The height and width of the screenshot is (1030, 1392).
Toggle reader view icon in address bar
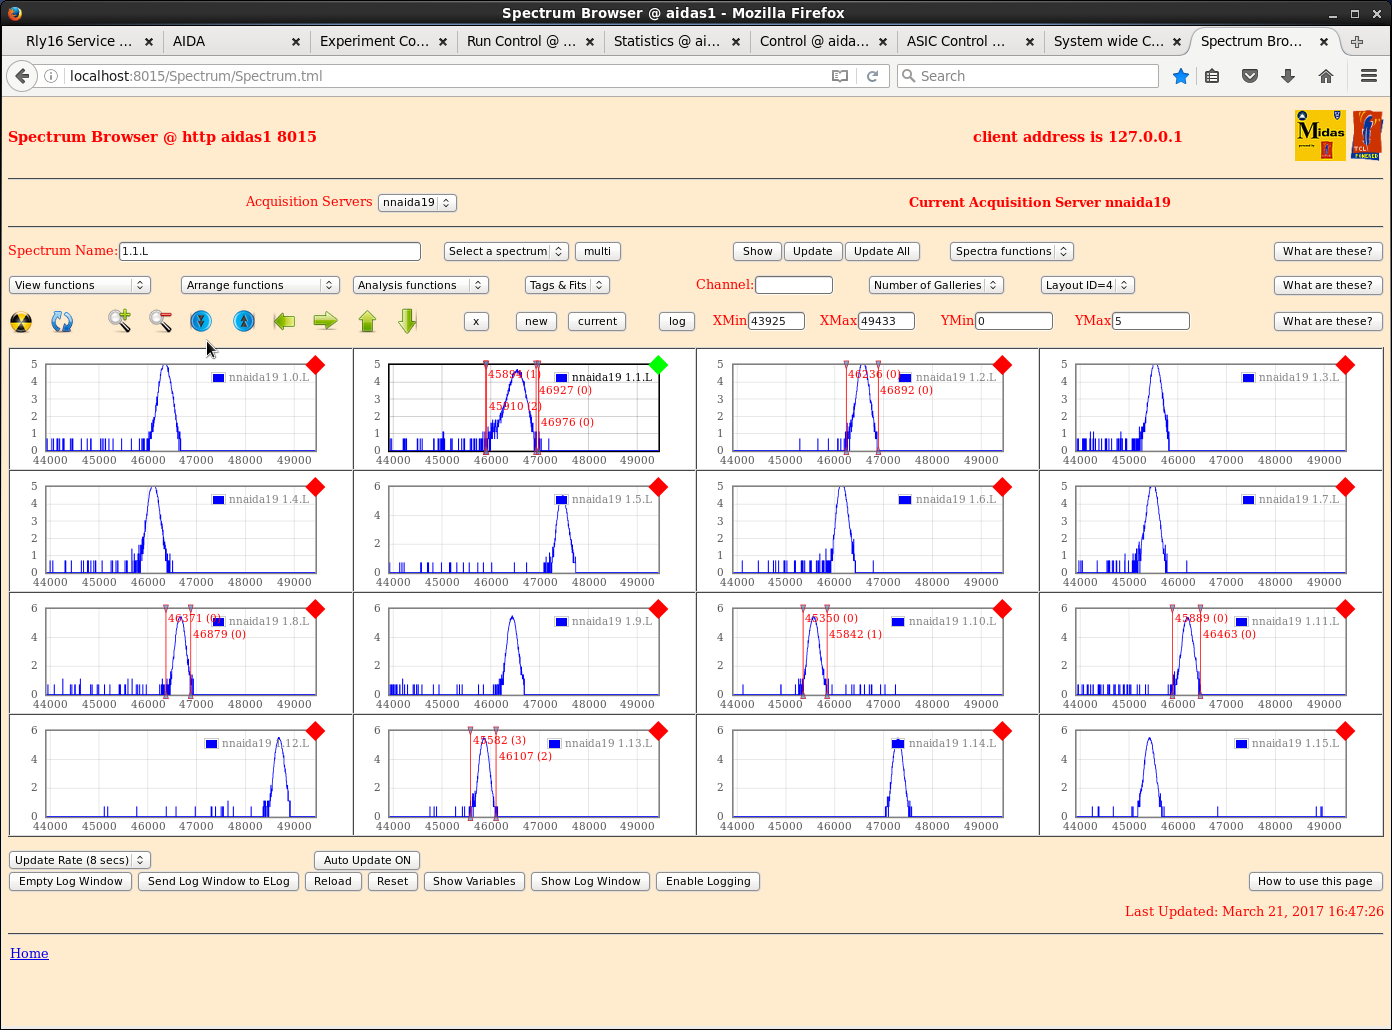tap(840, 76)
